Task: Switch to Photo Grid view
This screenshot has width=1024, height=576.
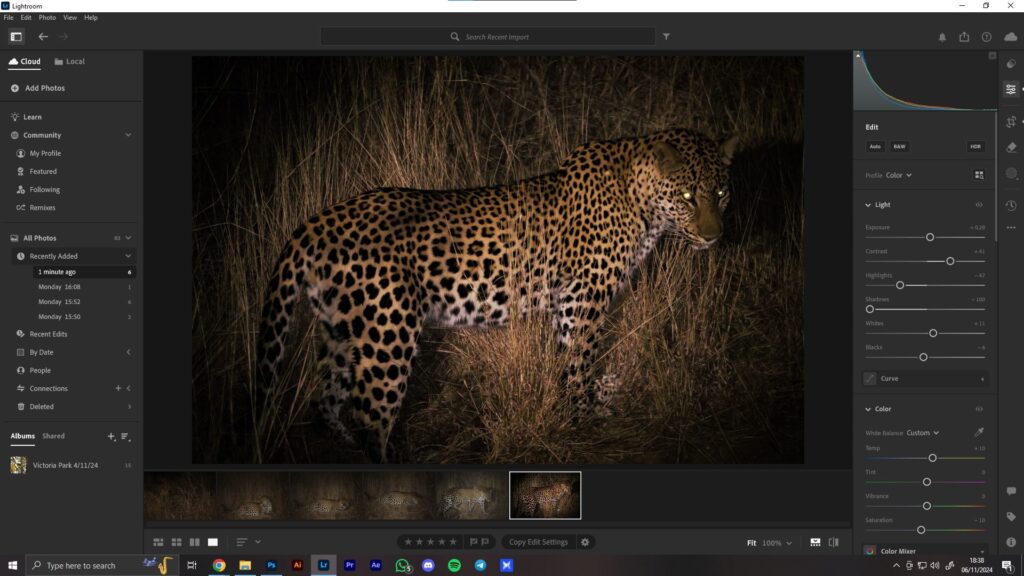Action: 158,542
